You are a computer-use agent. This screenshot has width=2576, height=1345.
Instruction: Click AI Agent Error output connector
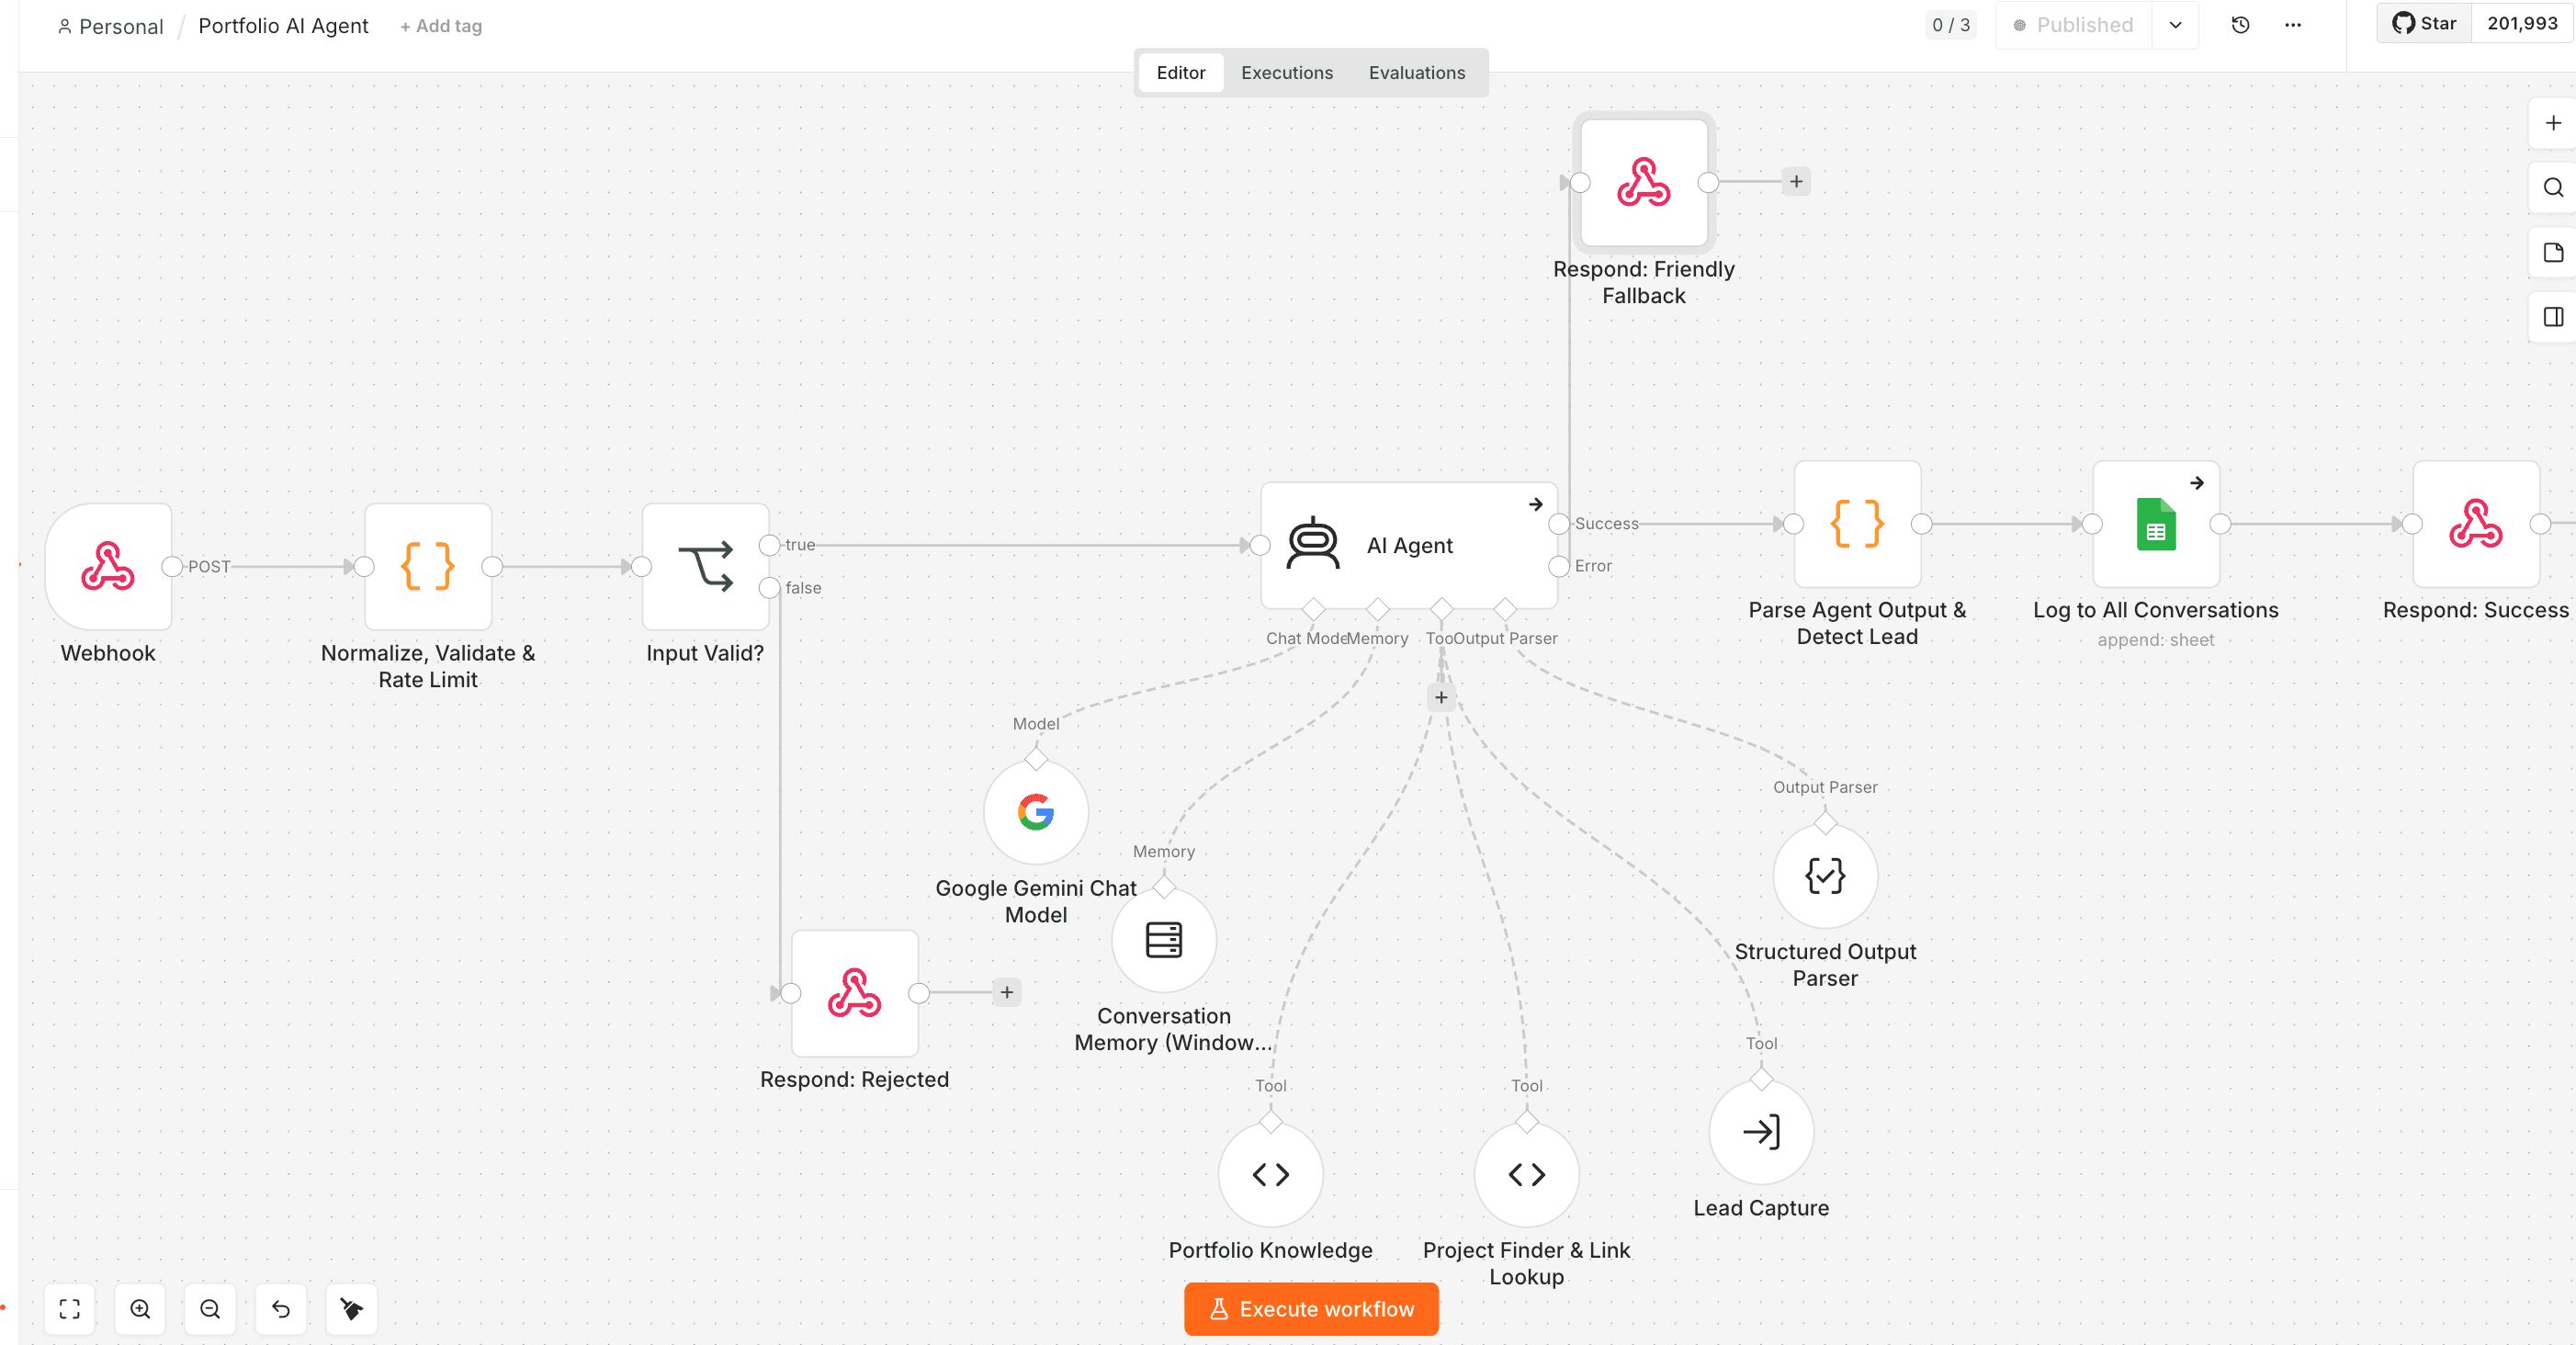[1559, 566]
